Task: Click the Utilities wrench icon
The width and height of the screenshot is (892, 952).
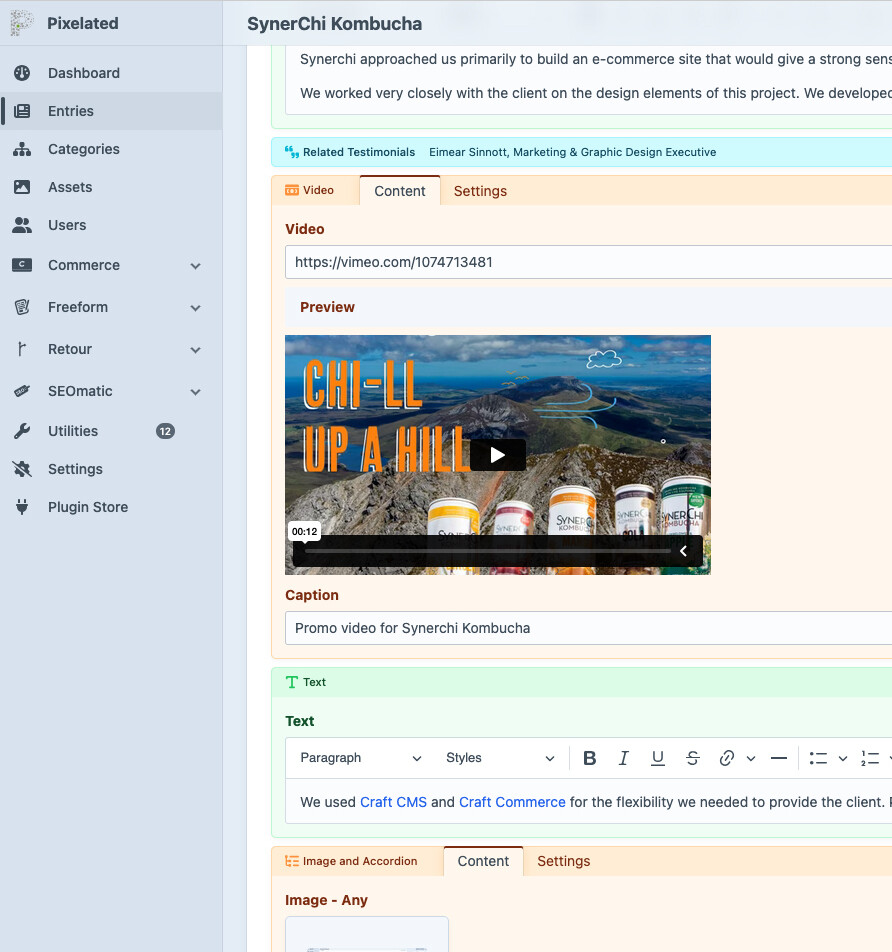Action: pos(22,431)
